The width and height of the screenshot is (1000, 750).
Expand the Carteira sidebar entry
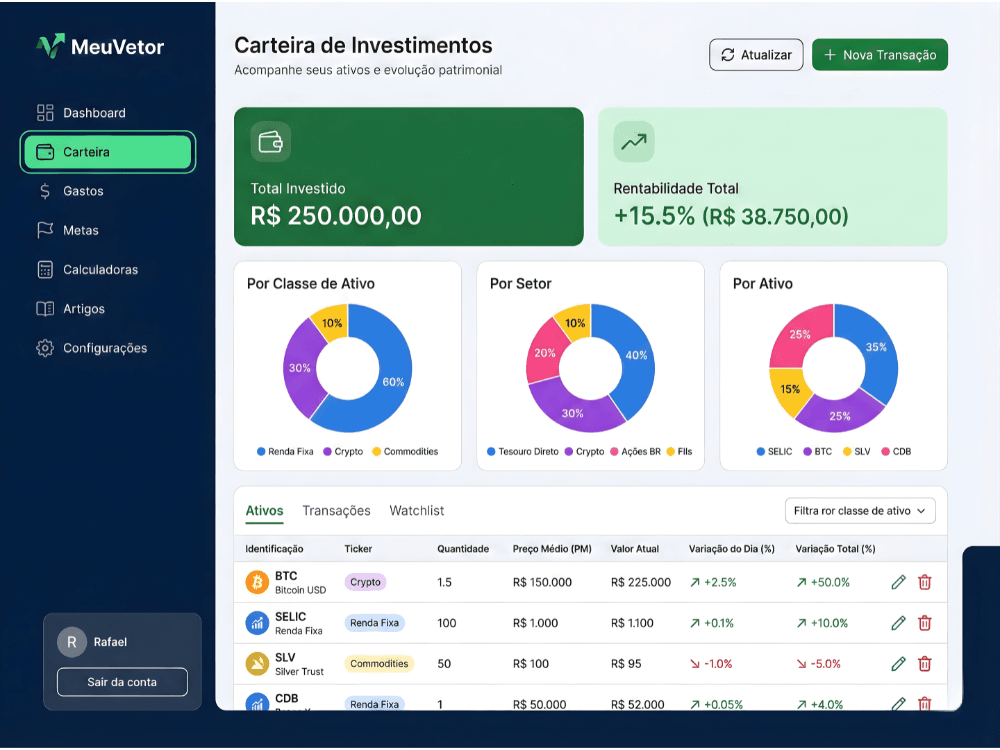pos(106,152)
